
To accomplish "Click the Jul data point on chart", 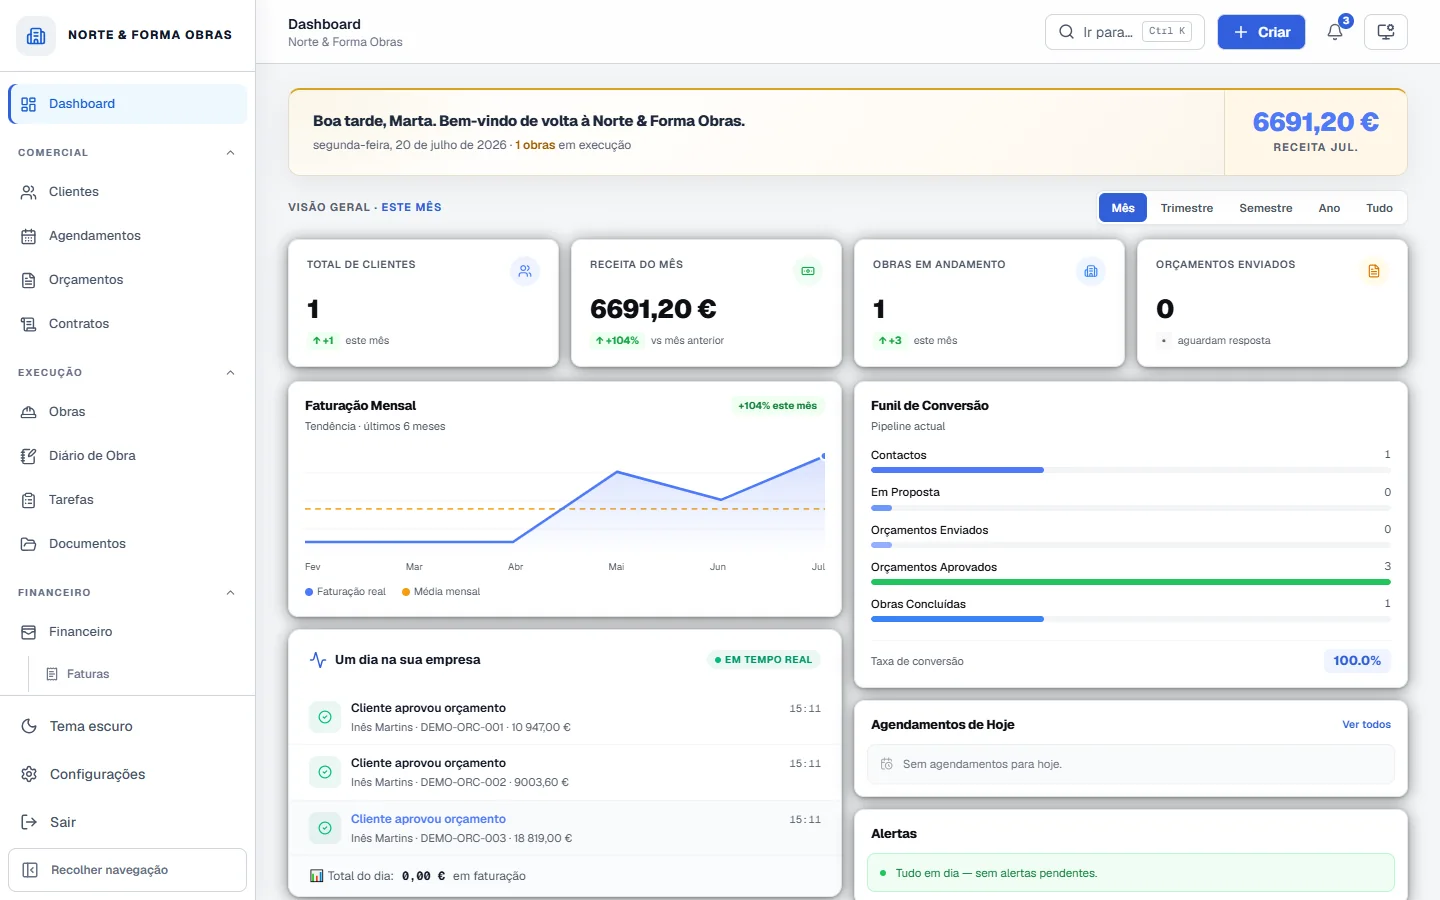I will (823, 456).
